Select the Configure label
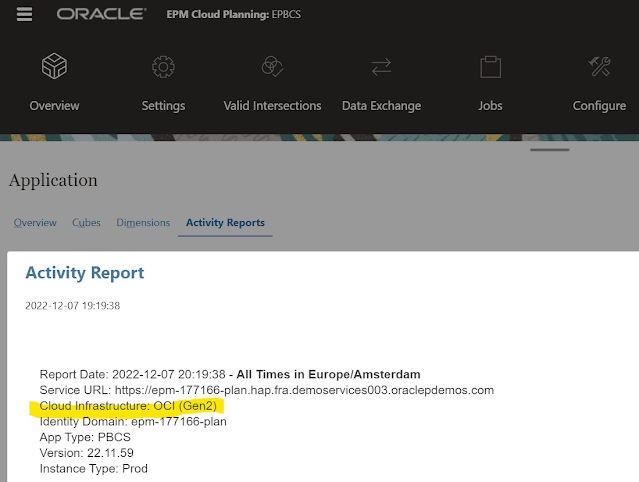The width and height of the screenshot is (639, 482). 599,106
